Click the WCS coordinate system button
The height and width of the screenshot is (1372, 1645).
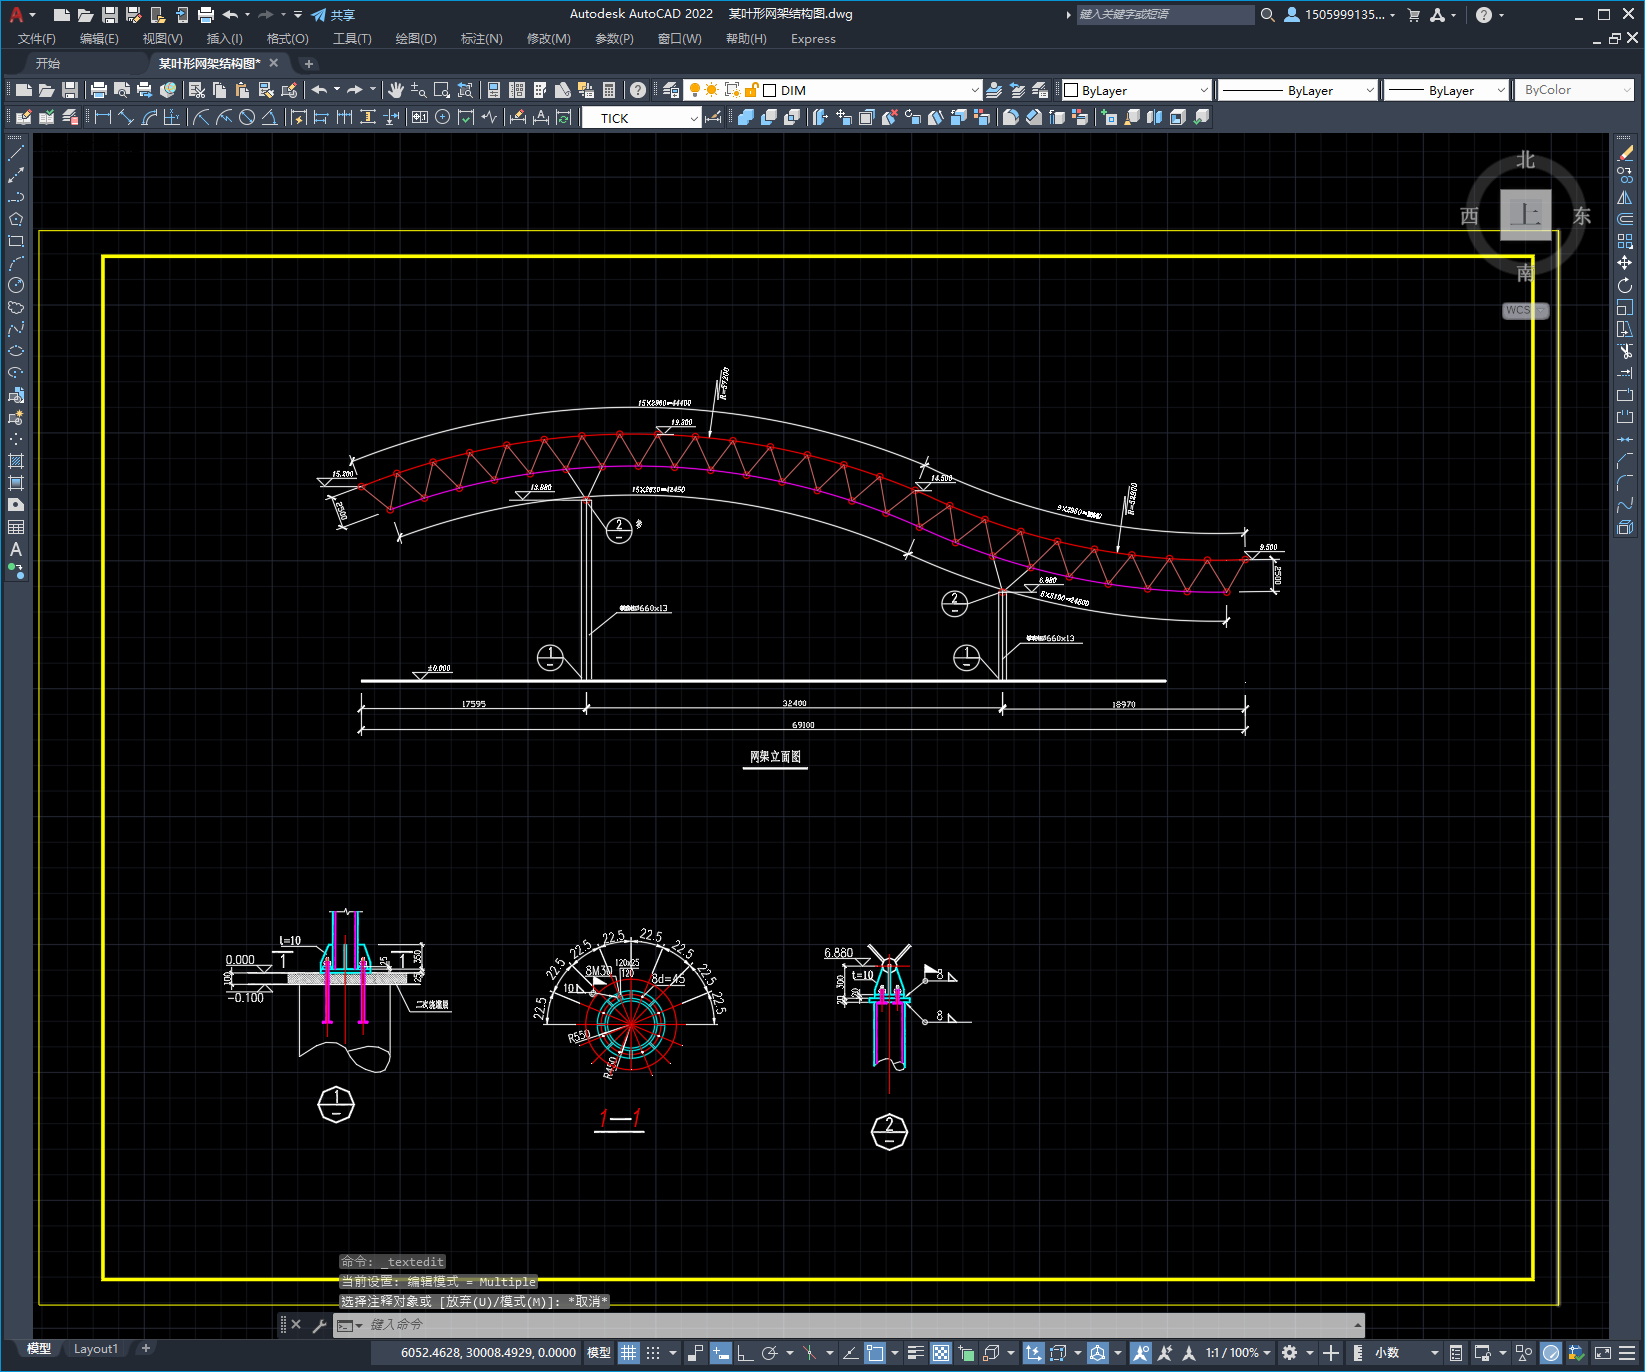click(1525, 310)
